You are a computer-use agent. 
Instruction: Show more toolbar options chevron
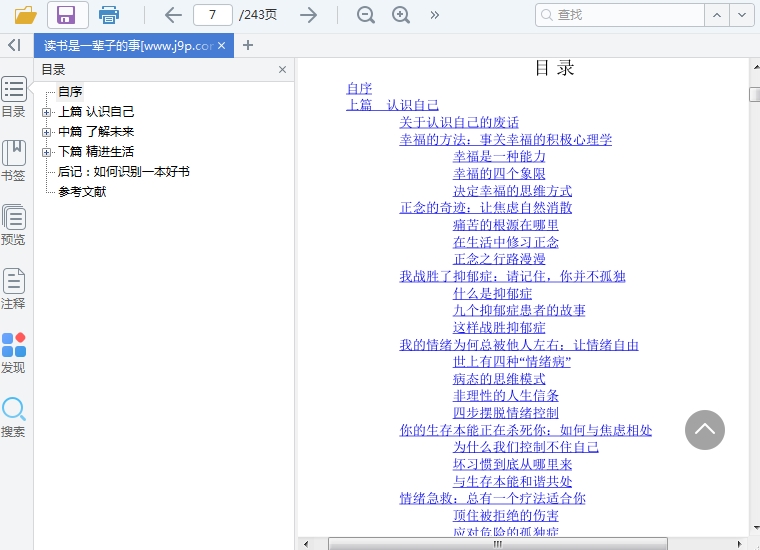tap(435, 15)
